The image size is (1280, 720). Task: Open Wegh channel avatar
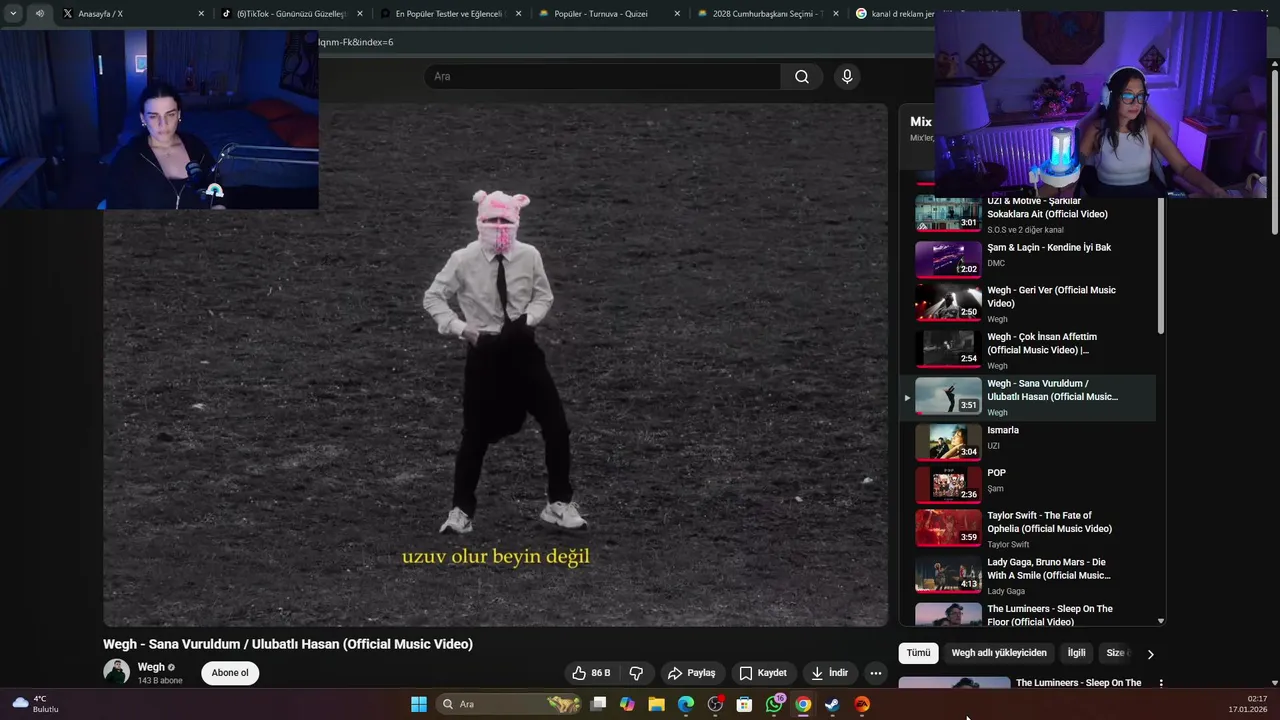tap(117, 672)
